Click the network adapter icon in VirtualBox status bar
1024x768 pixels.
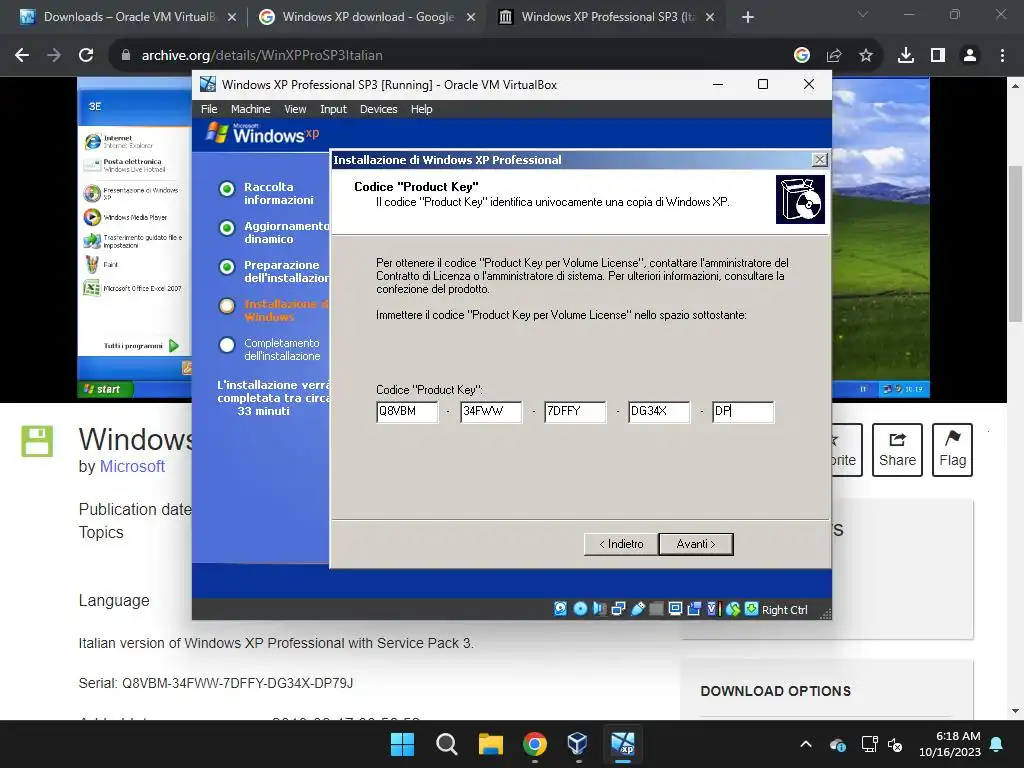click(618, 609)
